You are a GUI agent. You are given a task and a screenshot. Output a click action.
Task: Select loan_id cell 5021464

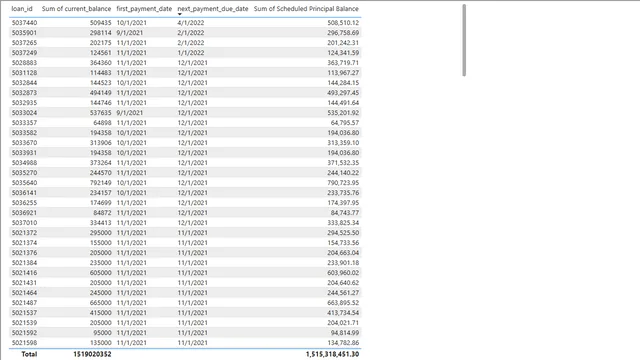tap(24, 293)
